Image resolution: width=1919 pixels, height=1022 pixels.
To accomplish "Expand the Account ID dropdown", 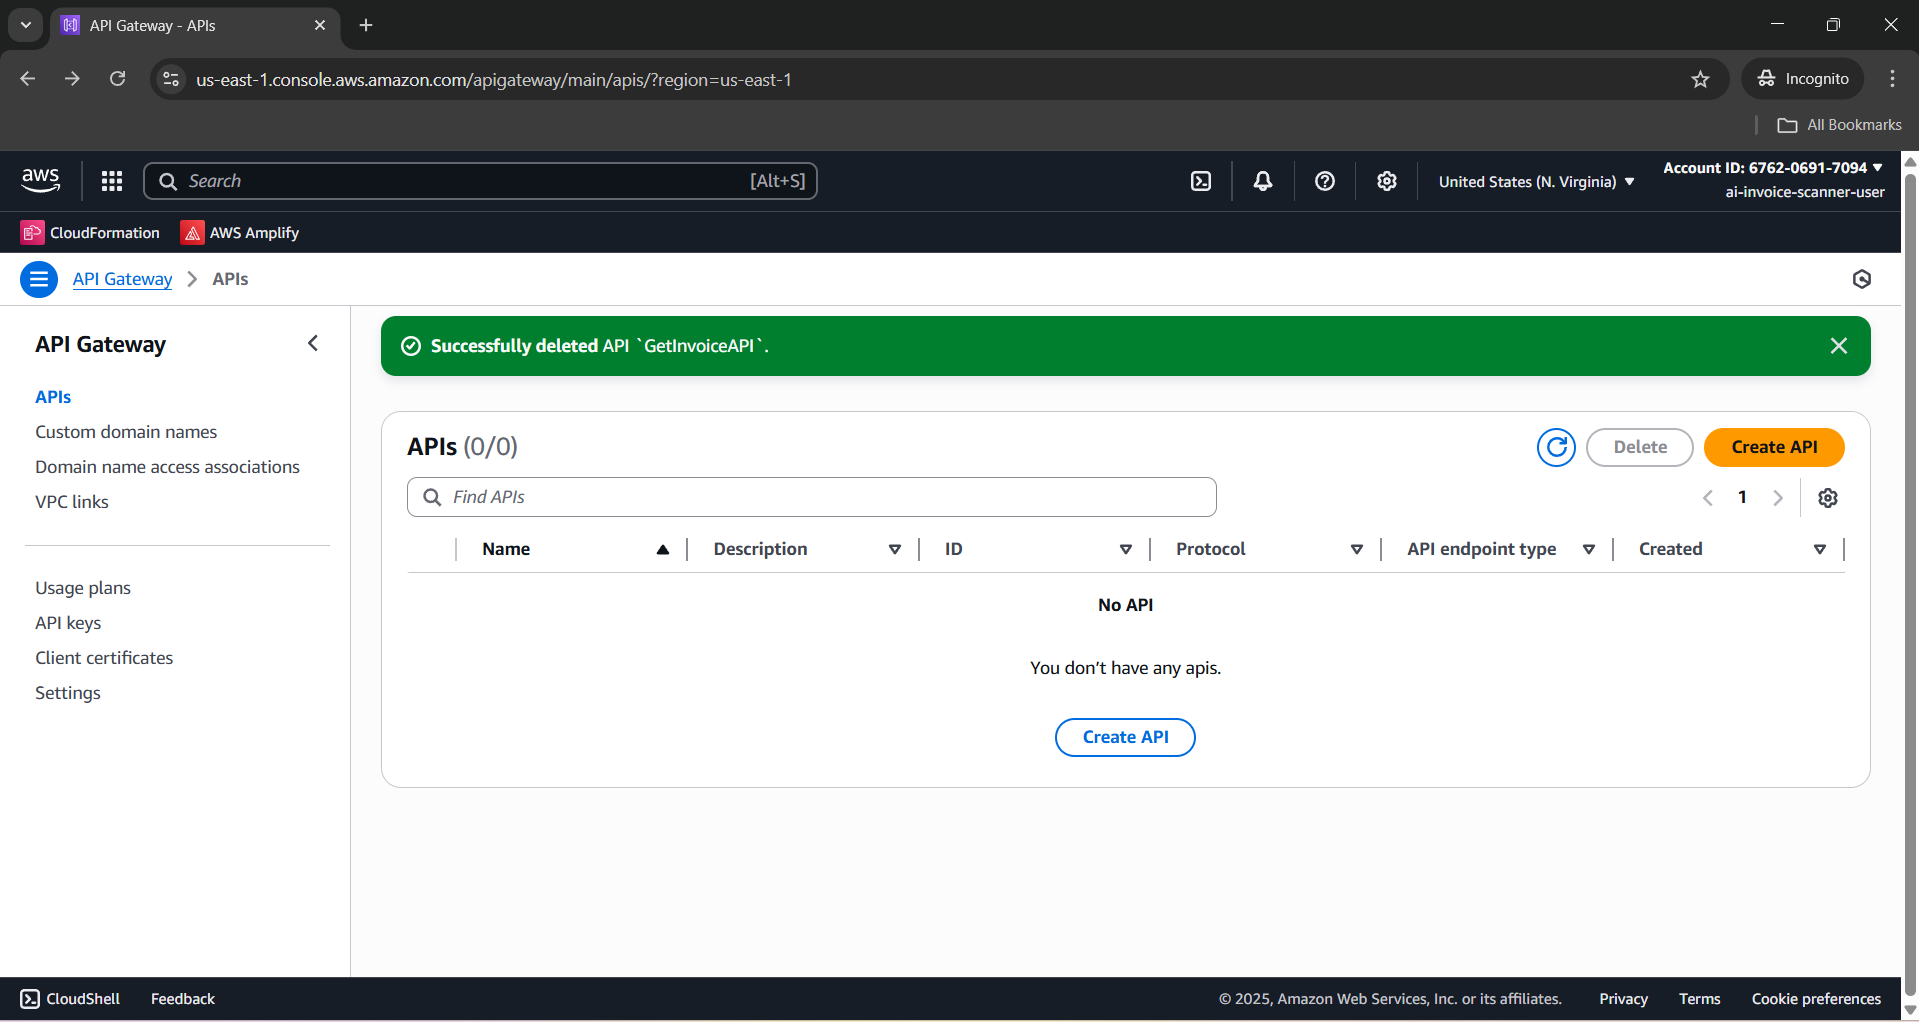I will coord(1772,167).
